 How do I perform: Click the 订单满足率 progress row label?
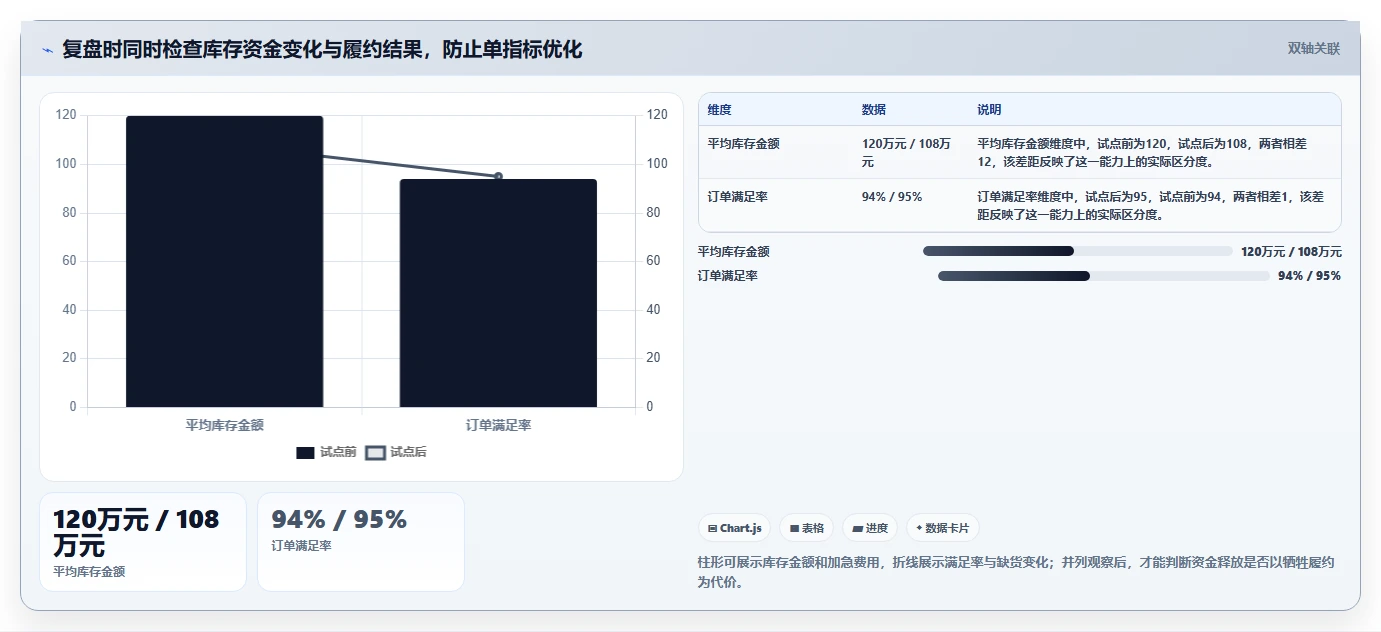tap(728, 276)
